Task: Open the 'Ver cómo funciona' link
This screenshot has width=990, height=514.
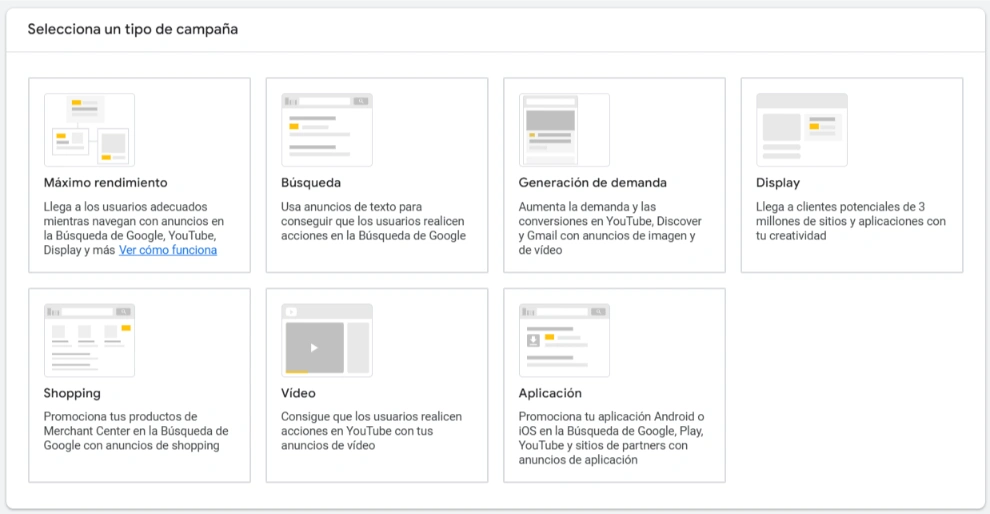Action: click(x=168, y=250)
